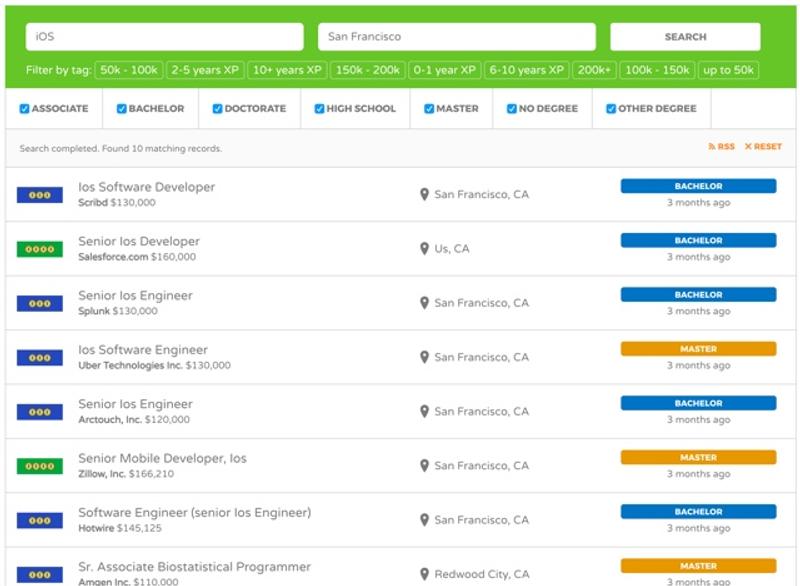Click the rating badge beside Hotwire listing

point(39,520)
